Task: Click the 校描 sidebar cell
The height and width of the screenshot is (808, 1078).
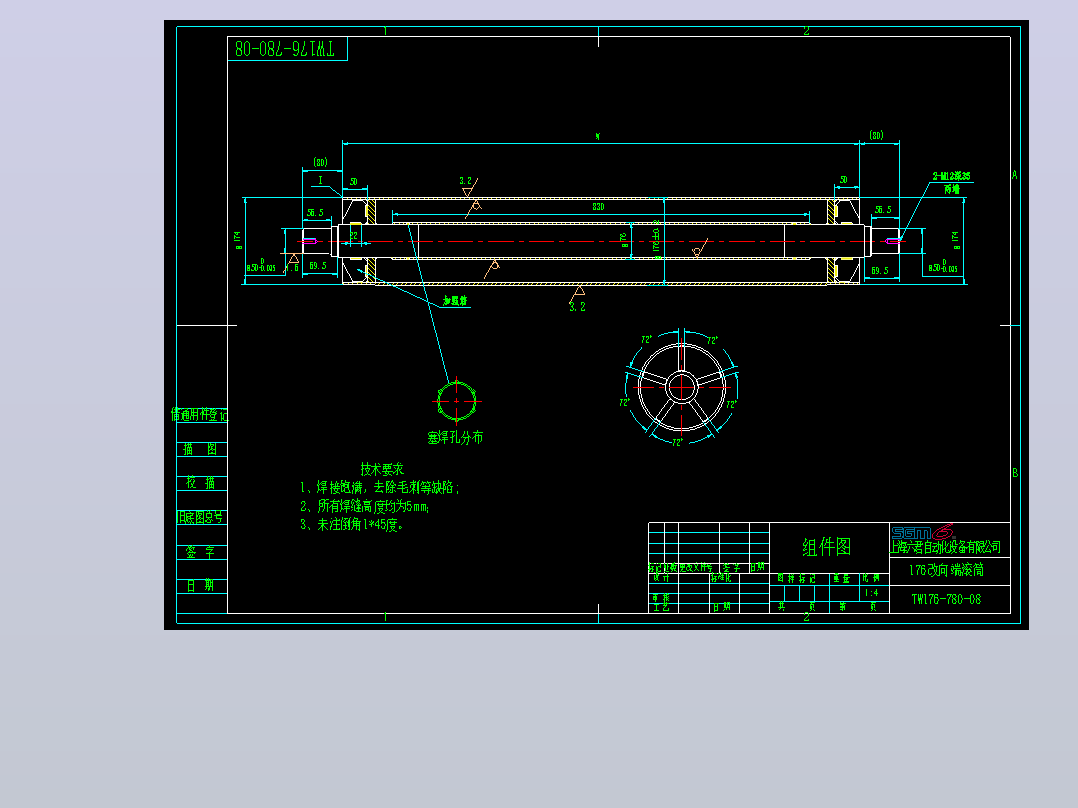Action: coord(201,483)
